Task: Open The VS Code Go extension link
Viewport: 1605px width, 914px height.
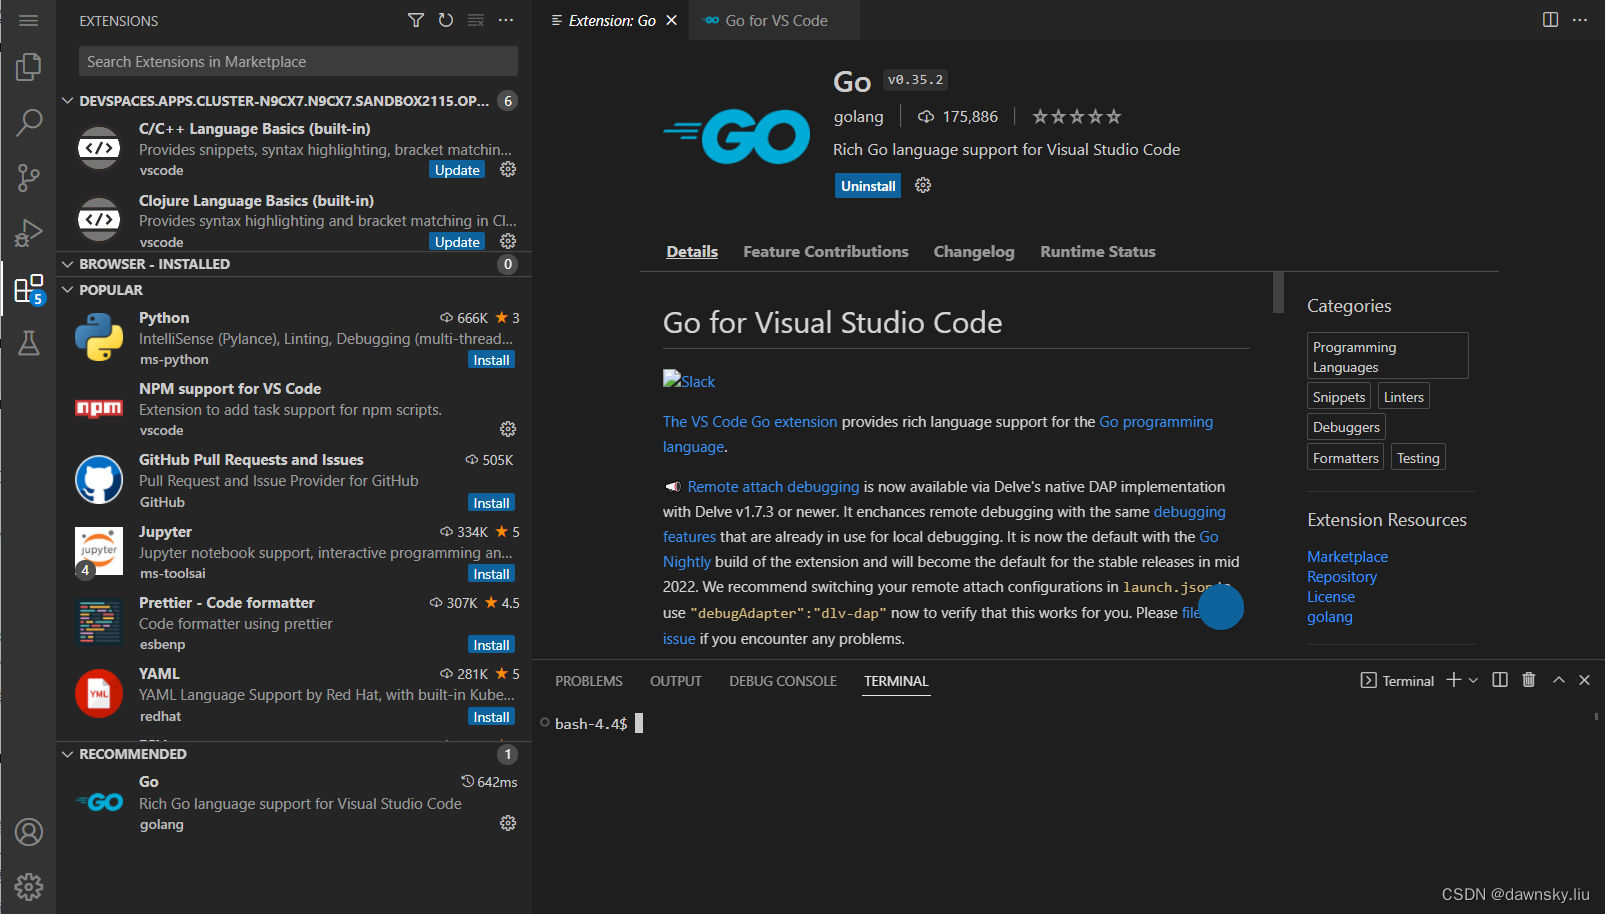Action: pos(750,422)
